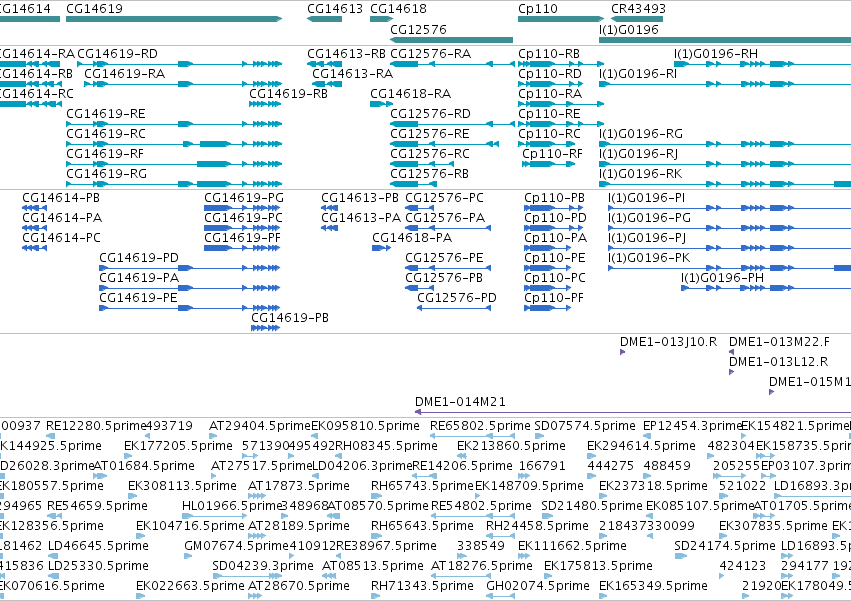Open transcript CG14618-RA
The height and width of the screenshot is (601, 851).
click(x=410, y=94)
